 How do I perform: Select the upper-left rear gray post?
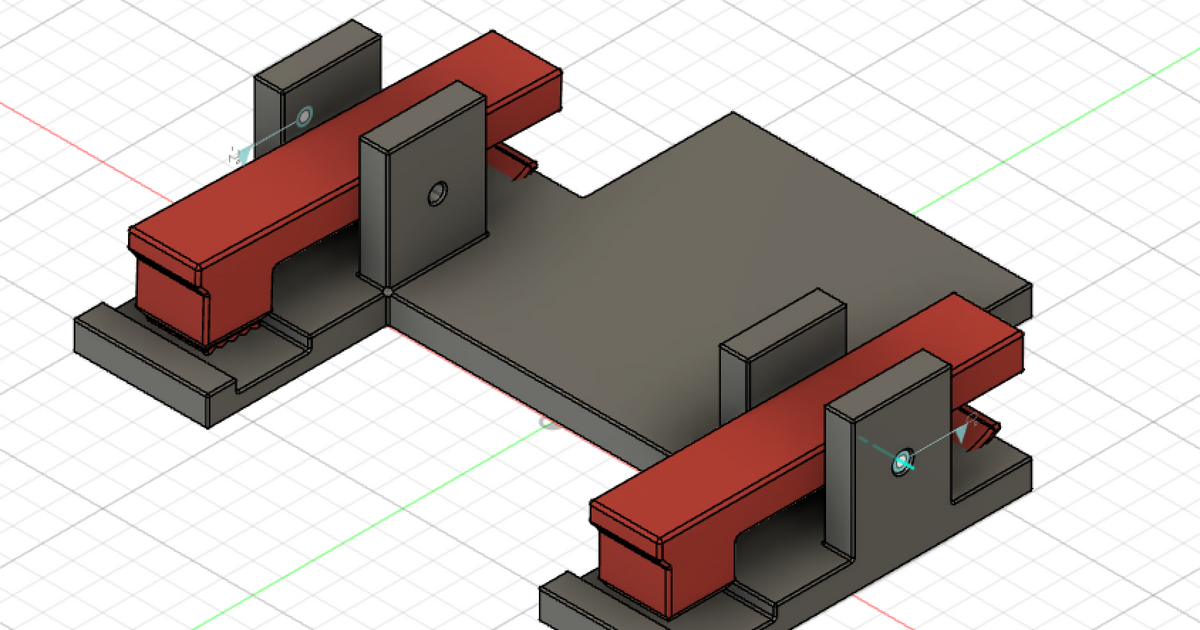275,100
